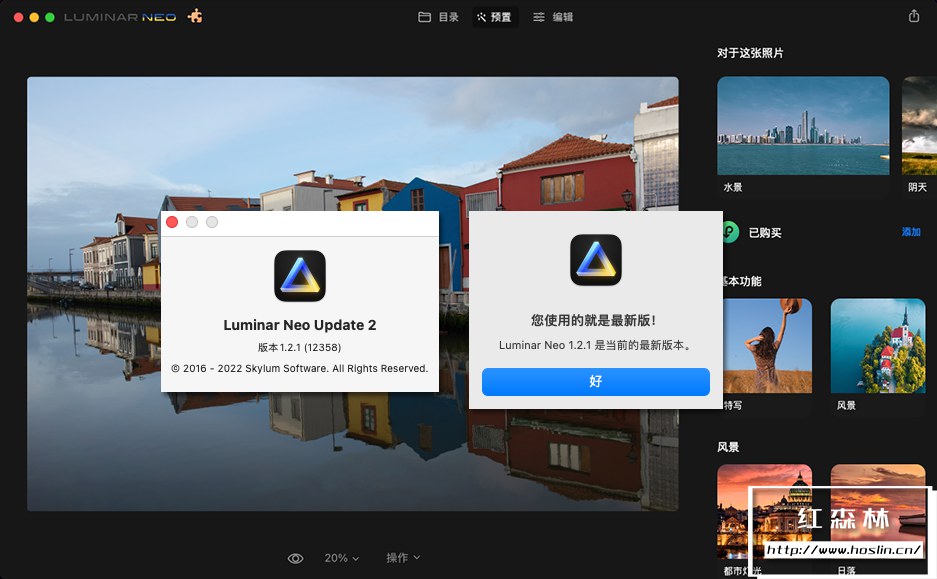The image size is (937, 579).
Task: Click the 好 button in update dialog
Action: point(596,381)
